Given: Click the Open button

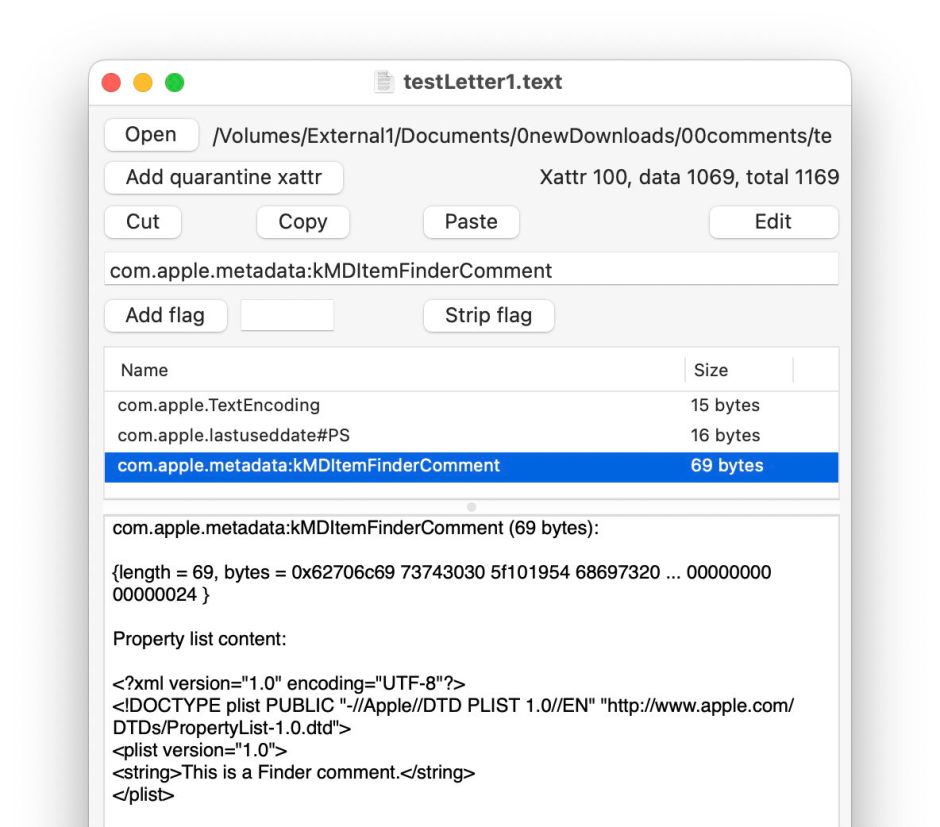Looking at the screenshot, I should point(151,135).
